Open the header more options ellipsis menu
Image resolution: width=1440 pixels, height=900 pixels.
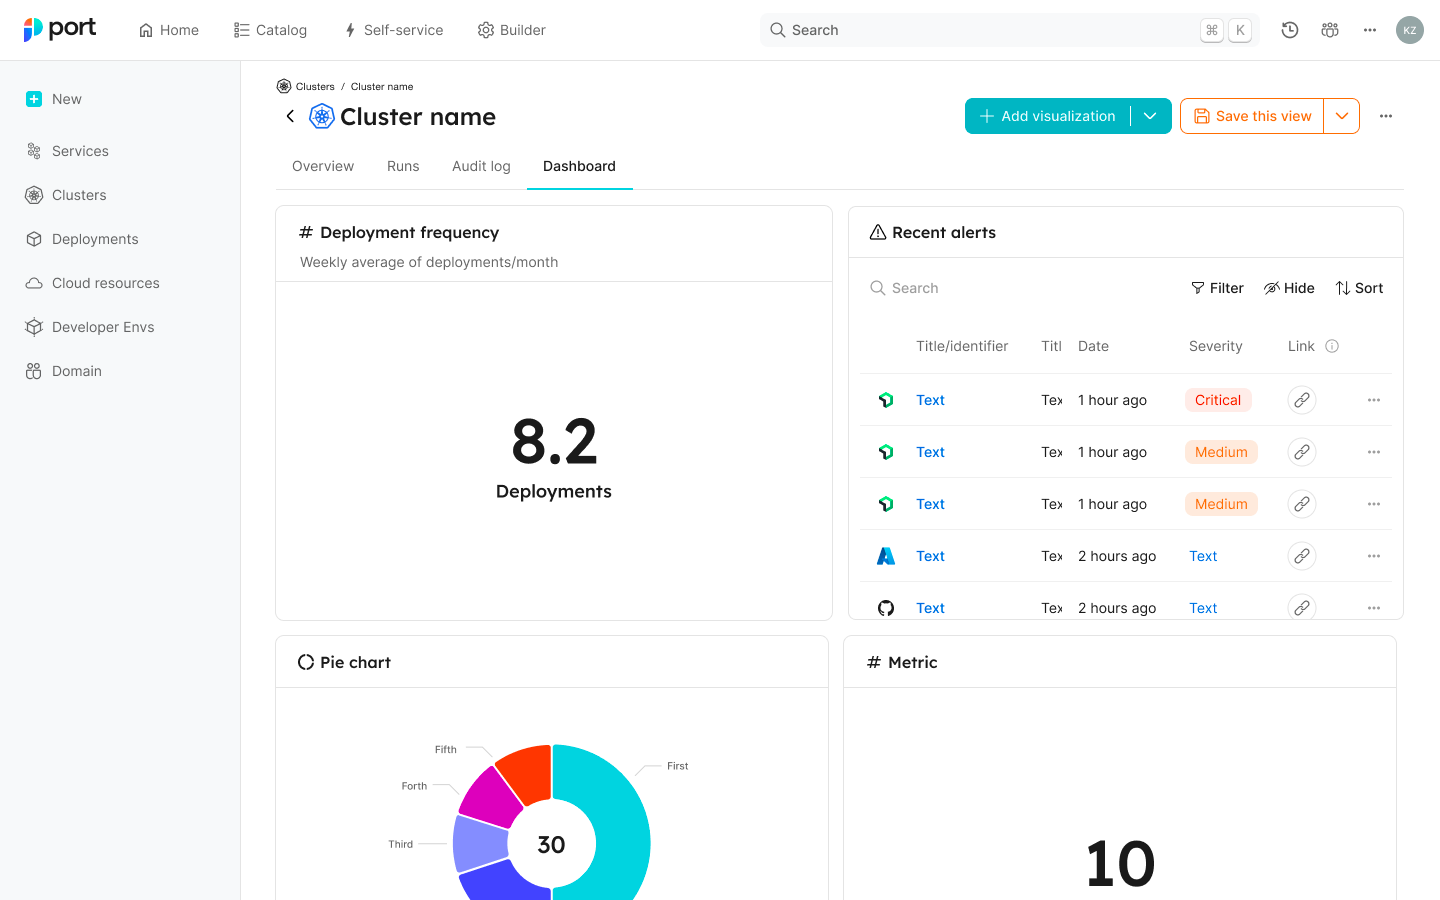1370,30
